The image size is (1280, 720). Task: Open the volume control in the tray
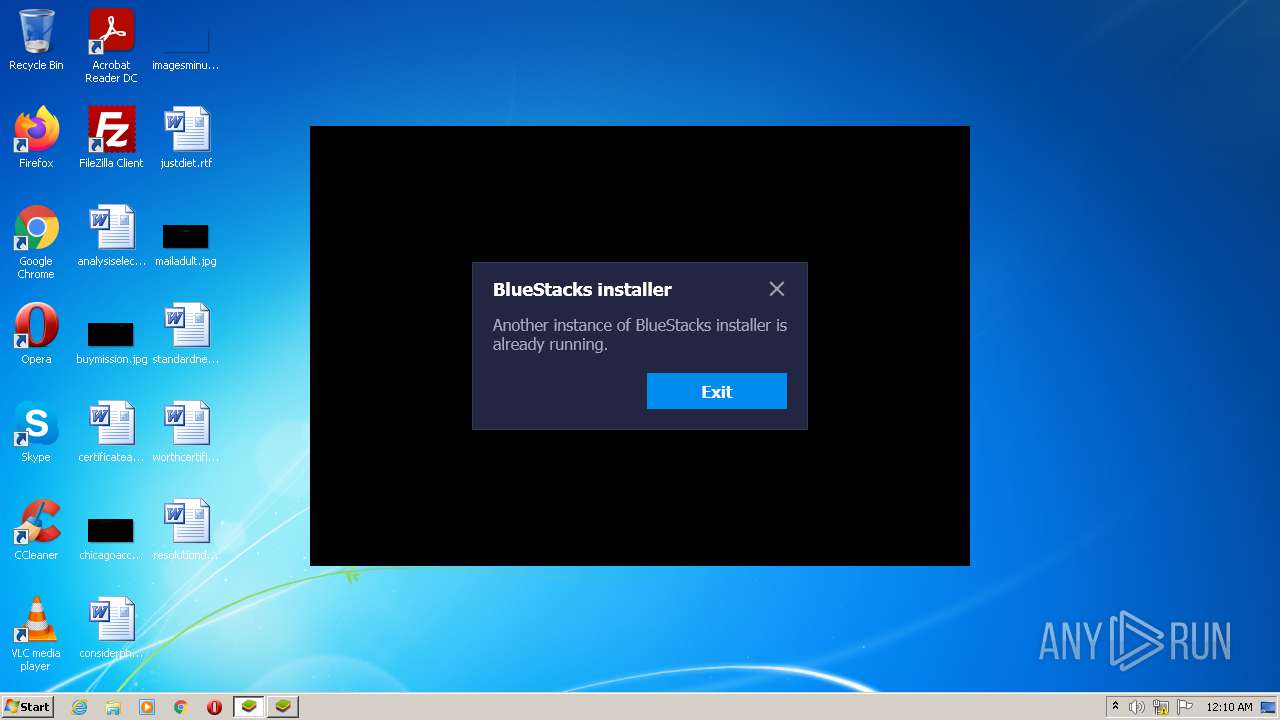coord(1137,707)
